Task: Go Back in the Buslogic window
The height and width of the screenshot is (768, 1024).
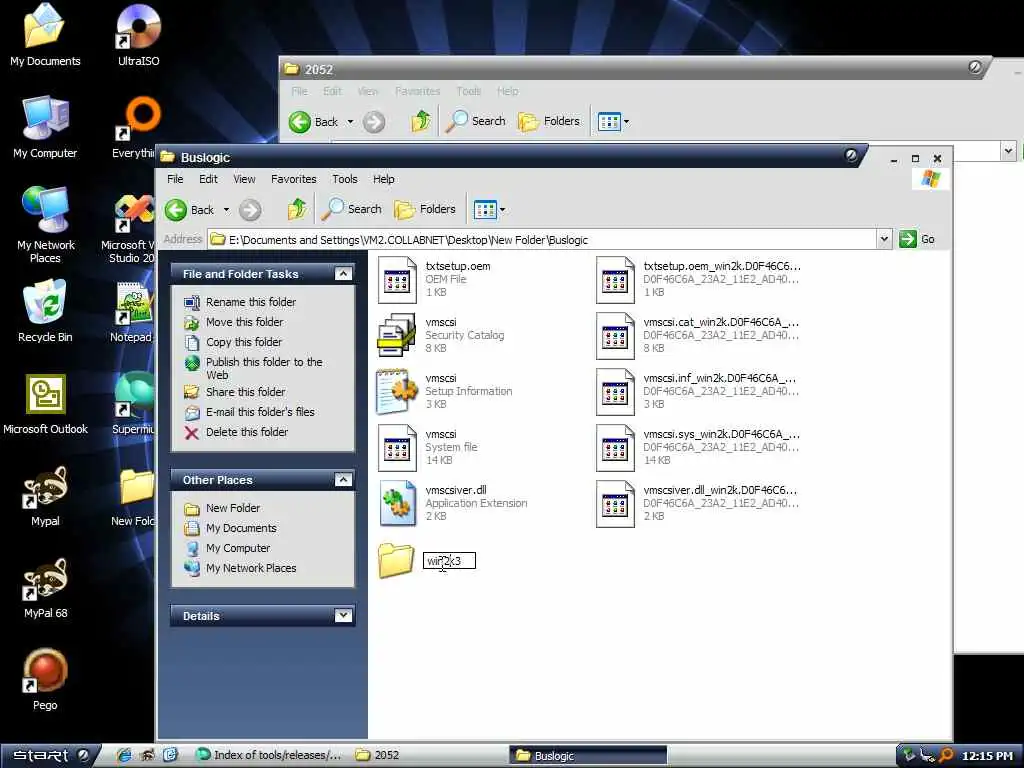Action: [189, 210]
